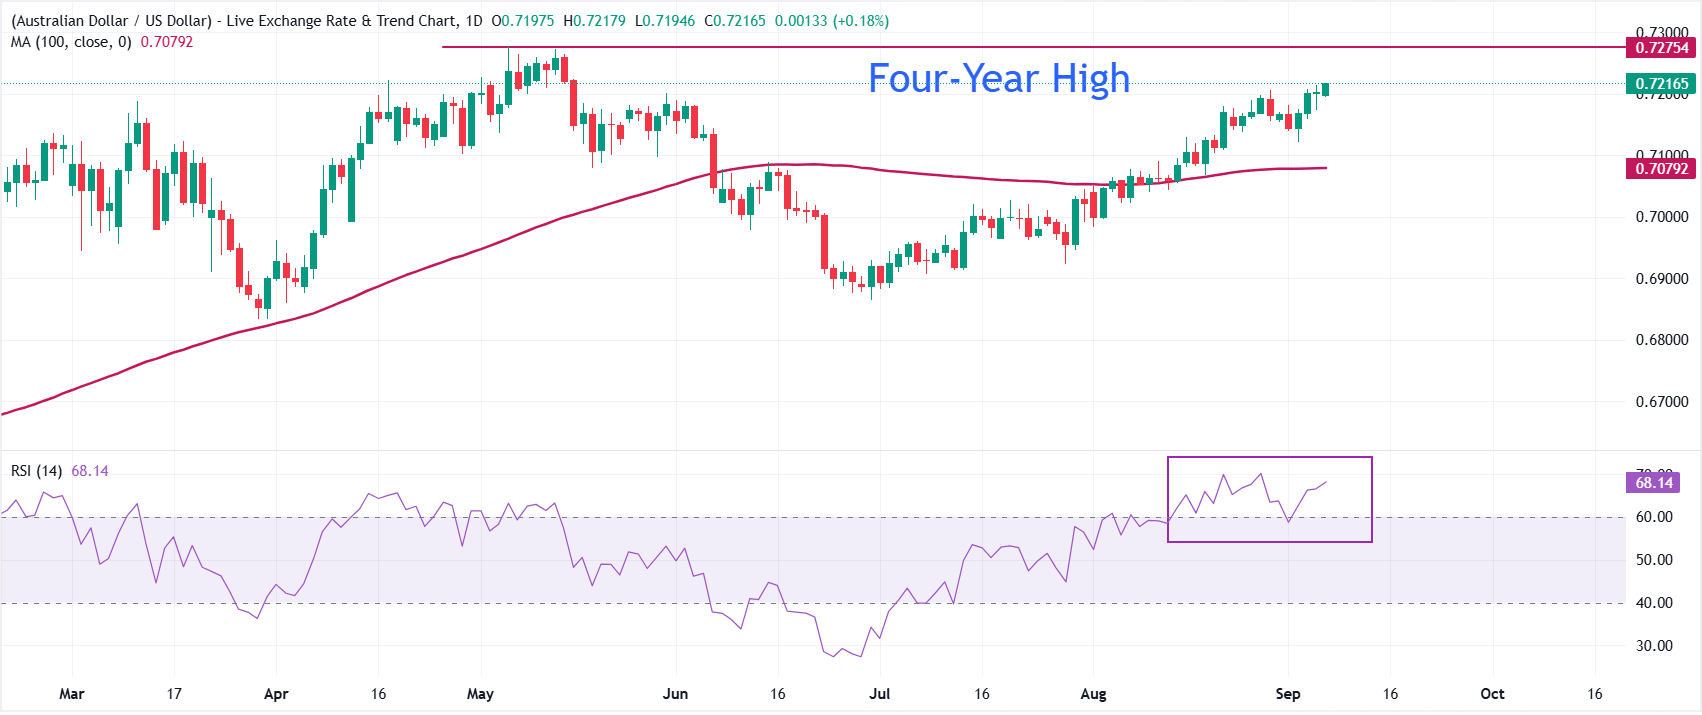This screenshot has height=715, width=1702.
Task: Select the RSI (14) indicator legend
Action: coord(60,471)
